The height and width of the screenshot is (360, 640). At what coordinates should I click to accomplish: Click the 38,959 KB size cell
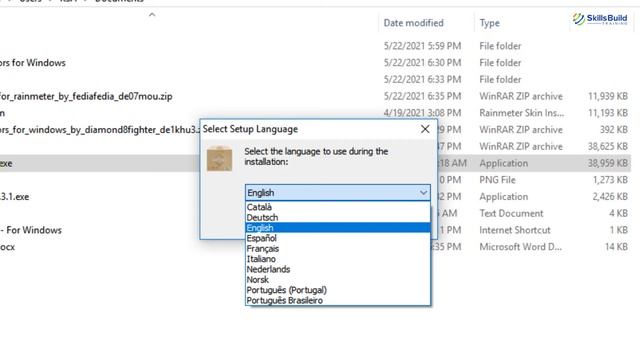[608, 163]
